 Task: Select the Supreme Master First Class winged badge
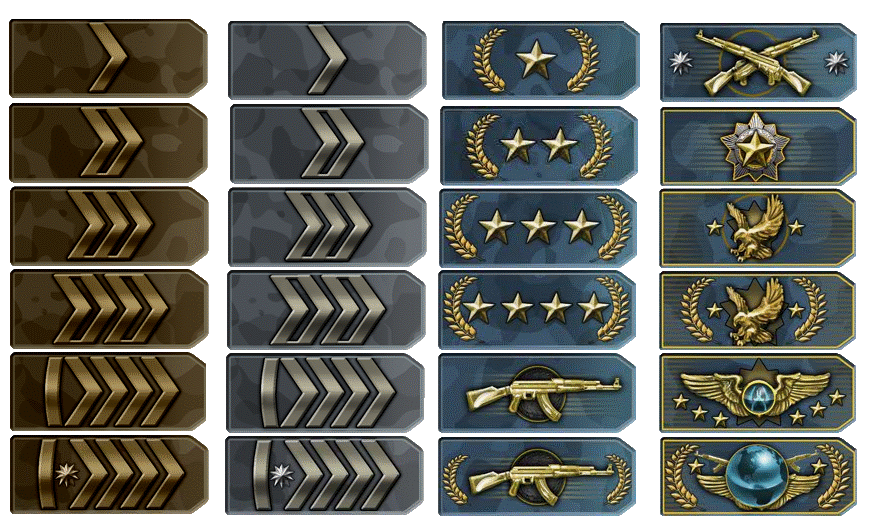758,393
